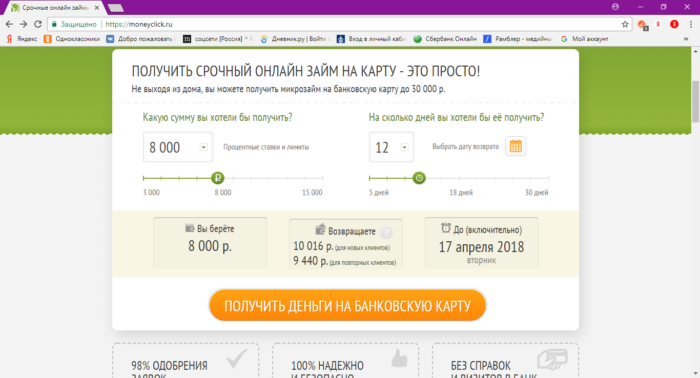
Task: Click the question mark help icon near Возвращаете
Action: (x=386, y=232)
